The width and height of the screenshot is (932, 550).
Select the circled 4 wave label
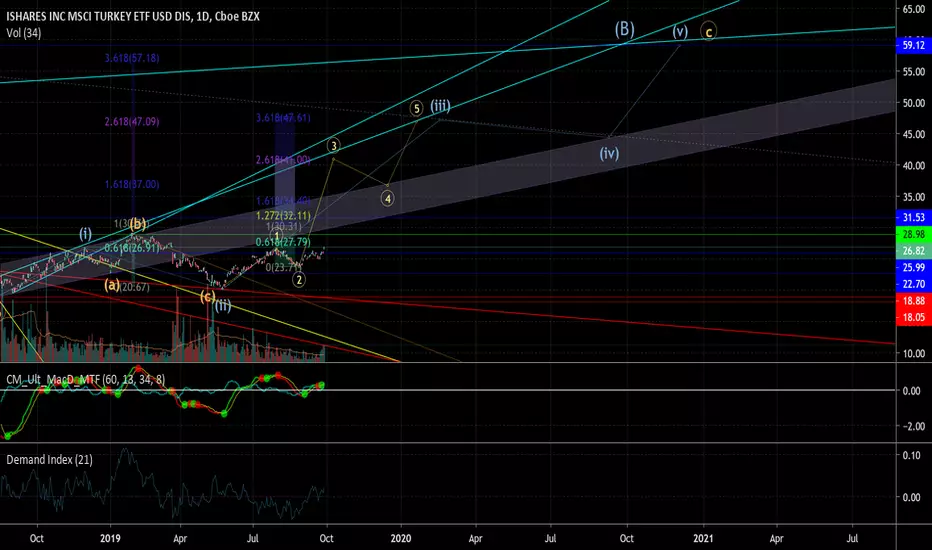point(388,199)
